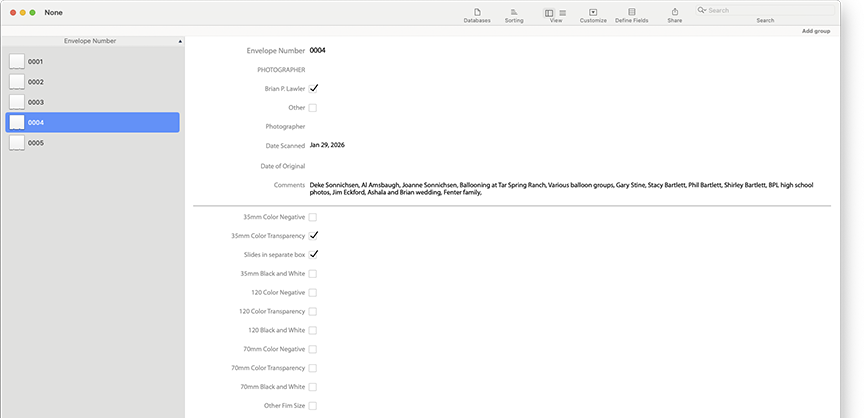This screenshot has height=418, width=864.
Task: Click thumbnail icon of record 0001
Action: pos(17,62)
